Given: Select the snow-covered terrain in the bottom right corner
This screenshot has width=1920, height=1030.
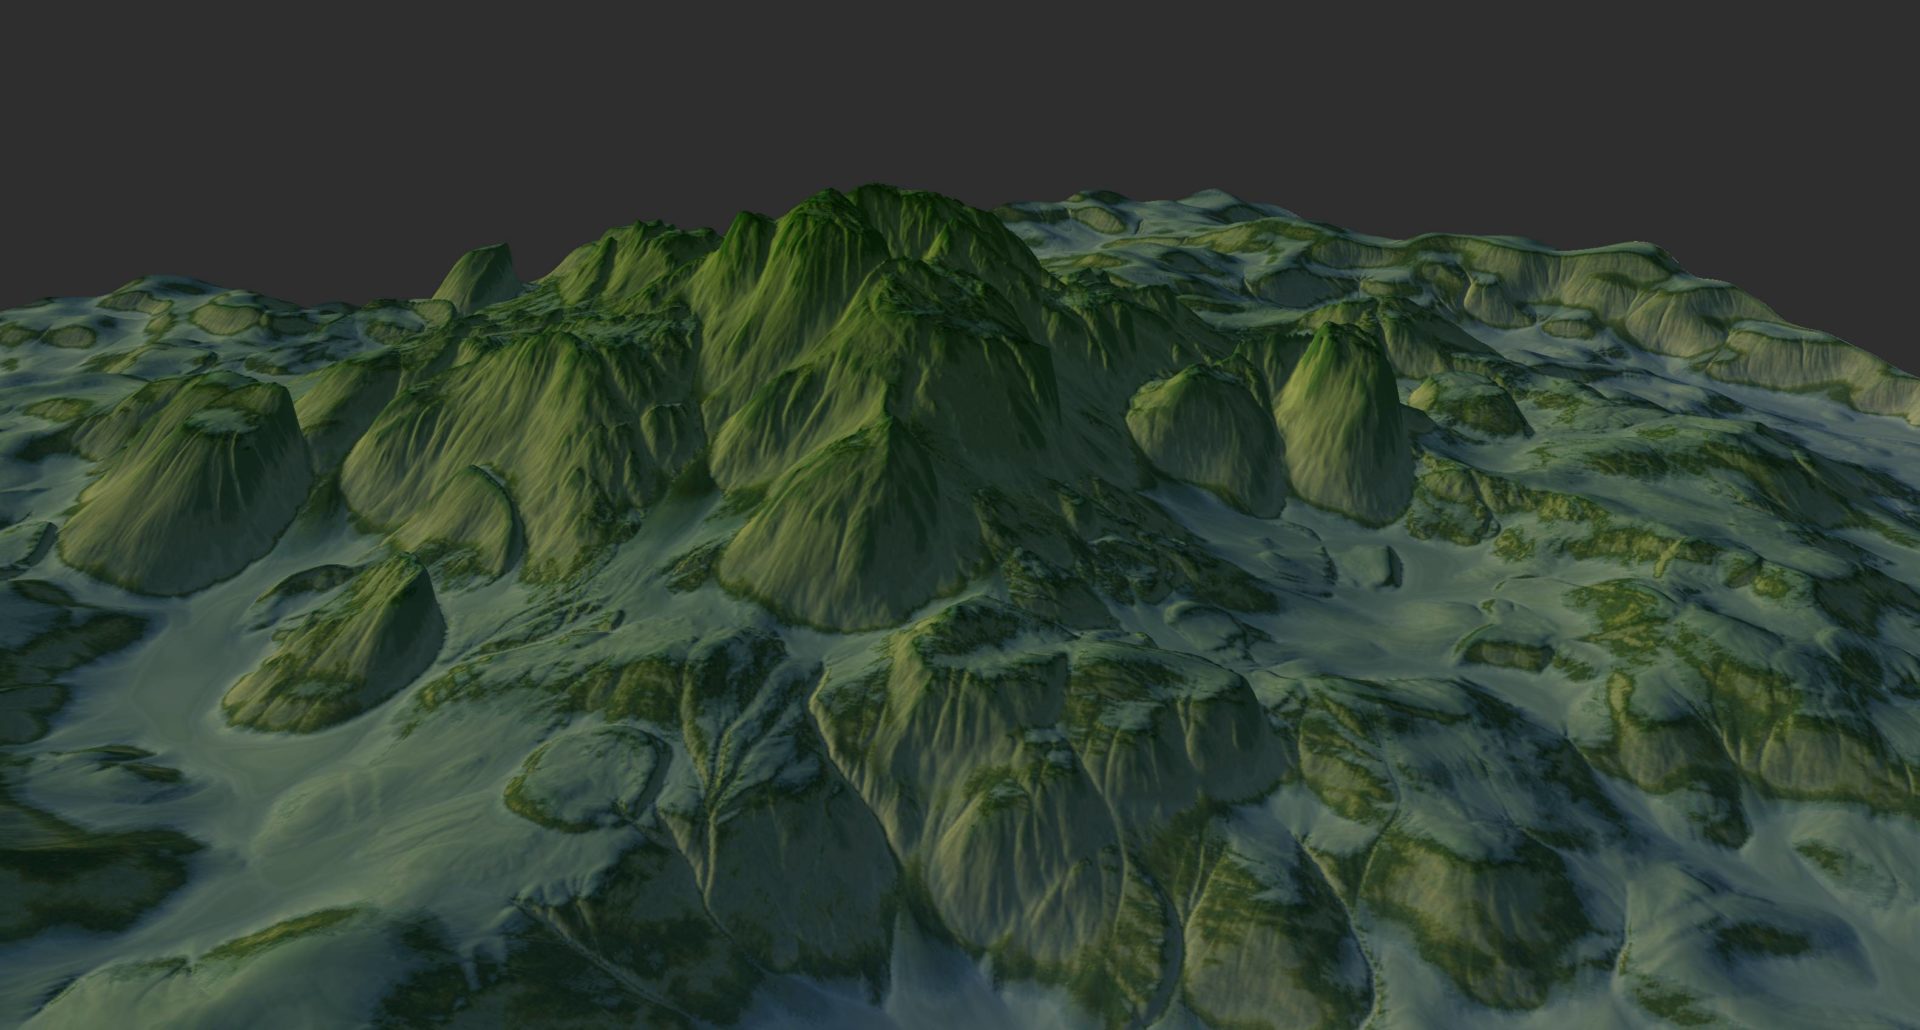Looking at the screenshot, I should coord(1800,950).
